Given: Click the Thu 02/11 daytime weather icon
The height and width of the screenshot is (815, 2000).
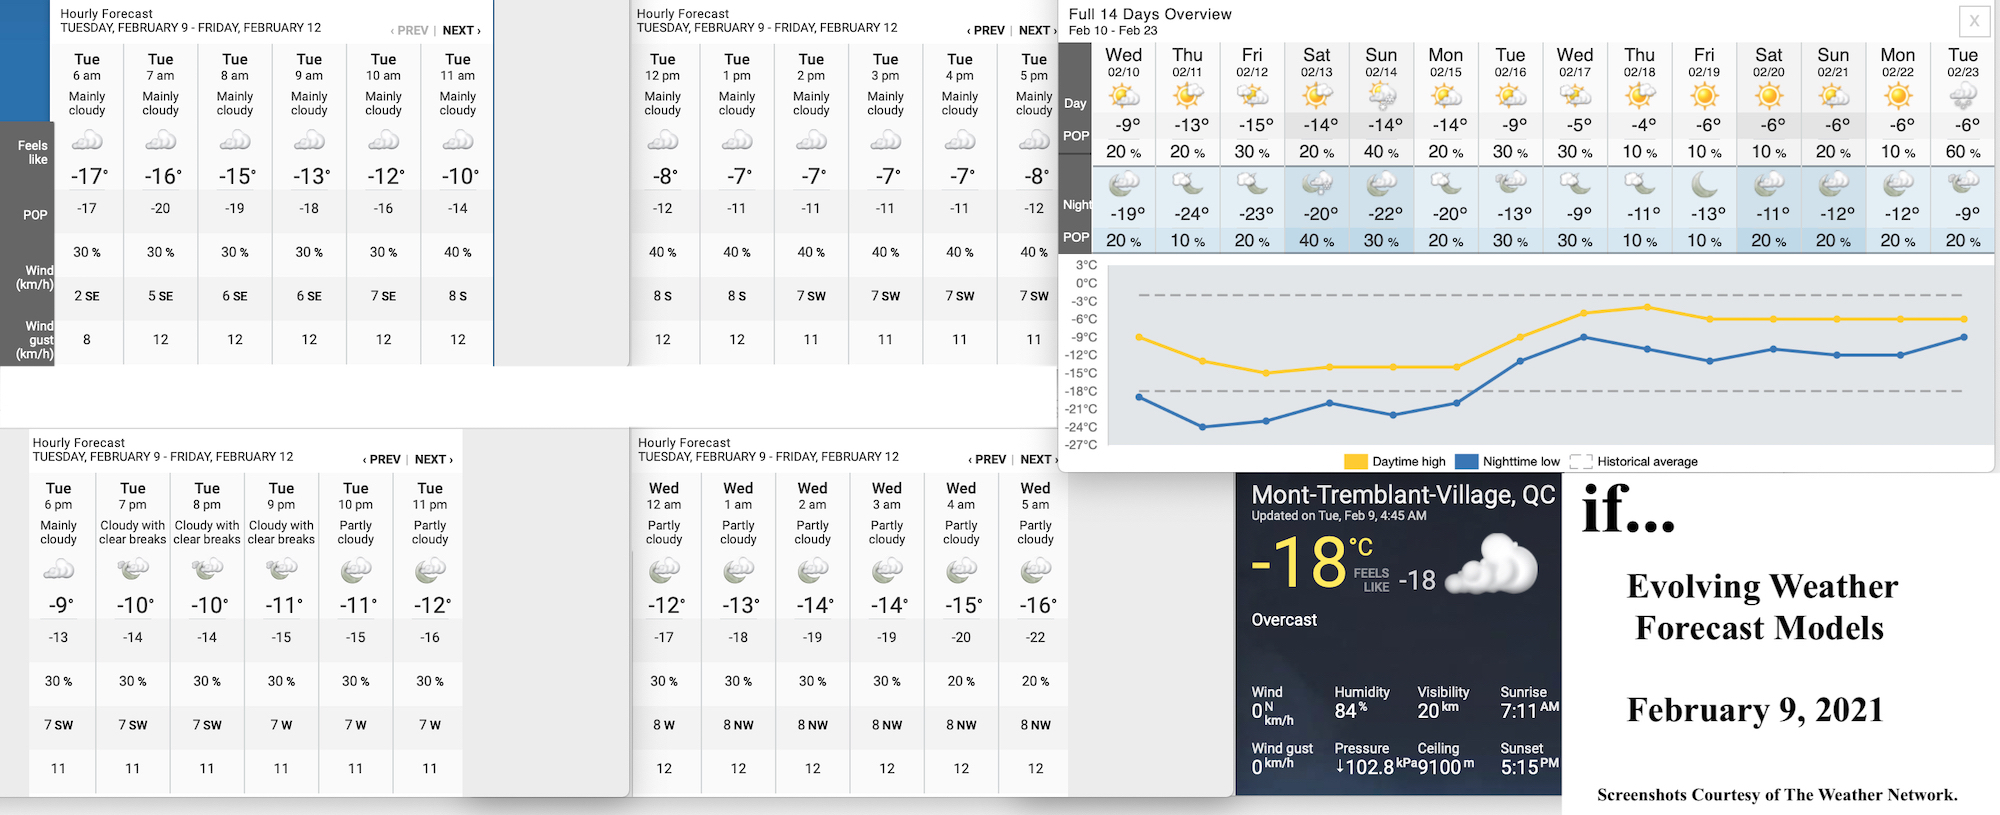Looking at the screenshot, I should 1188,96.
